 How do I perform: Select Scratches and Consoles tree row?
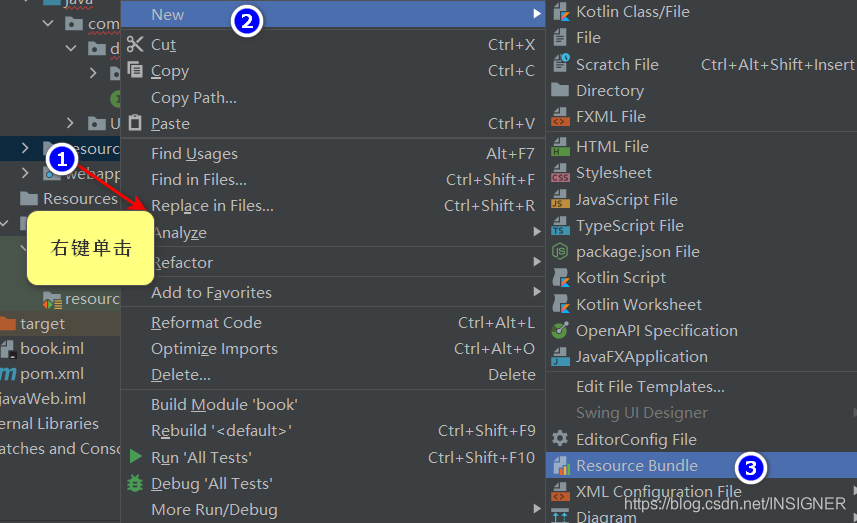[60, 449]
